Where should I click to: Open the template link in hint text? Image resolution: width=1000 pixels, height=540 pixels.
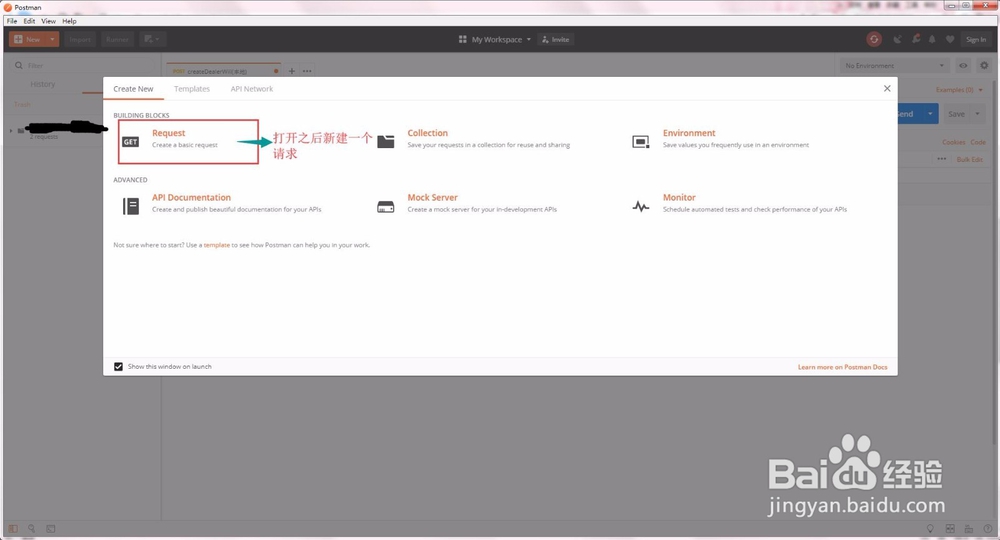pyautogui.click(x=217, y=245)
